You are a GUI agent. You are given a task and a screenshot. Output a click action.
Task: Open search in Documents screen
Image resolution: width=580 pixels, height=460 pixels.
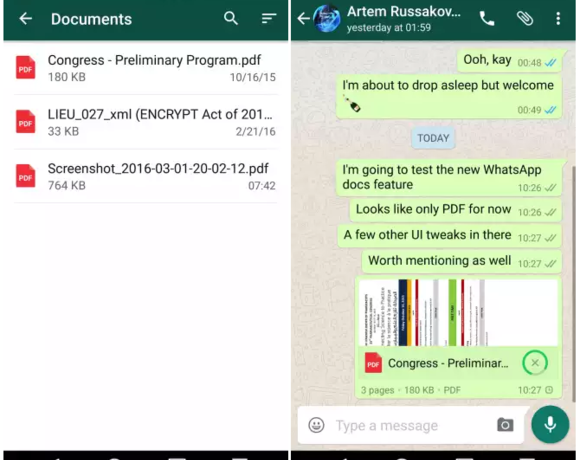[x=230, y=18]
